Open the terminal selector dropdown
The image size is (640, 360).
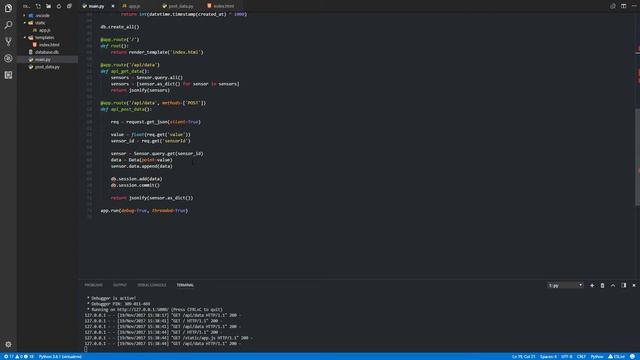[565, 285]
